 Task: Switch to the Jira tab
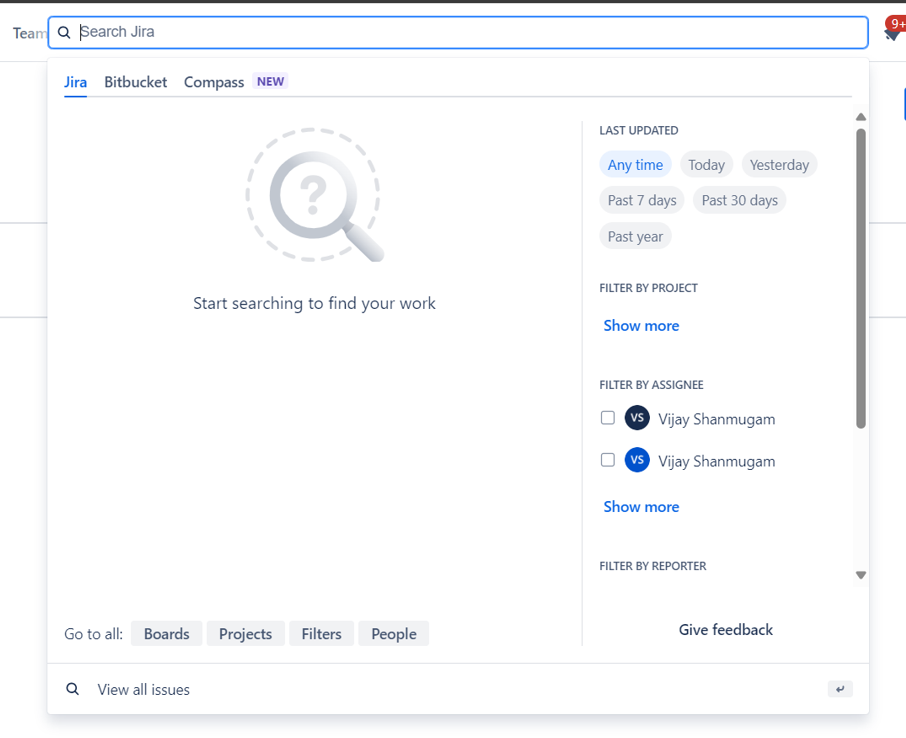tap(75, 82)
